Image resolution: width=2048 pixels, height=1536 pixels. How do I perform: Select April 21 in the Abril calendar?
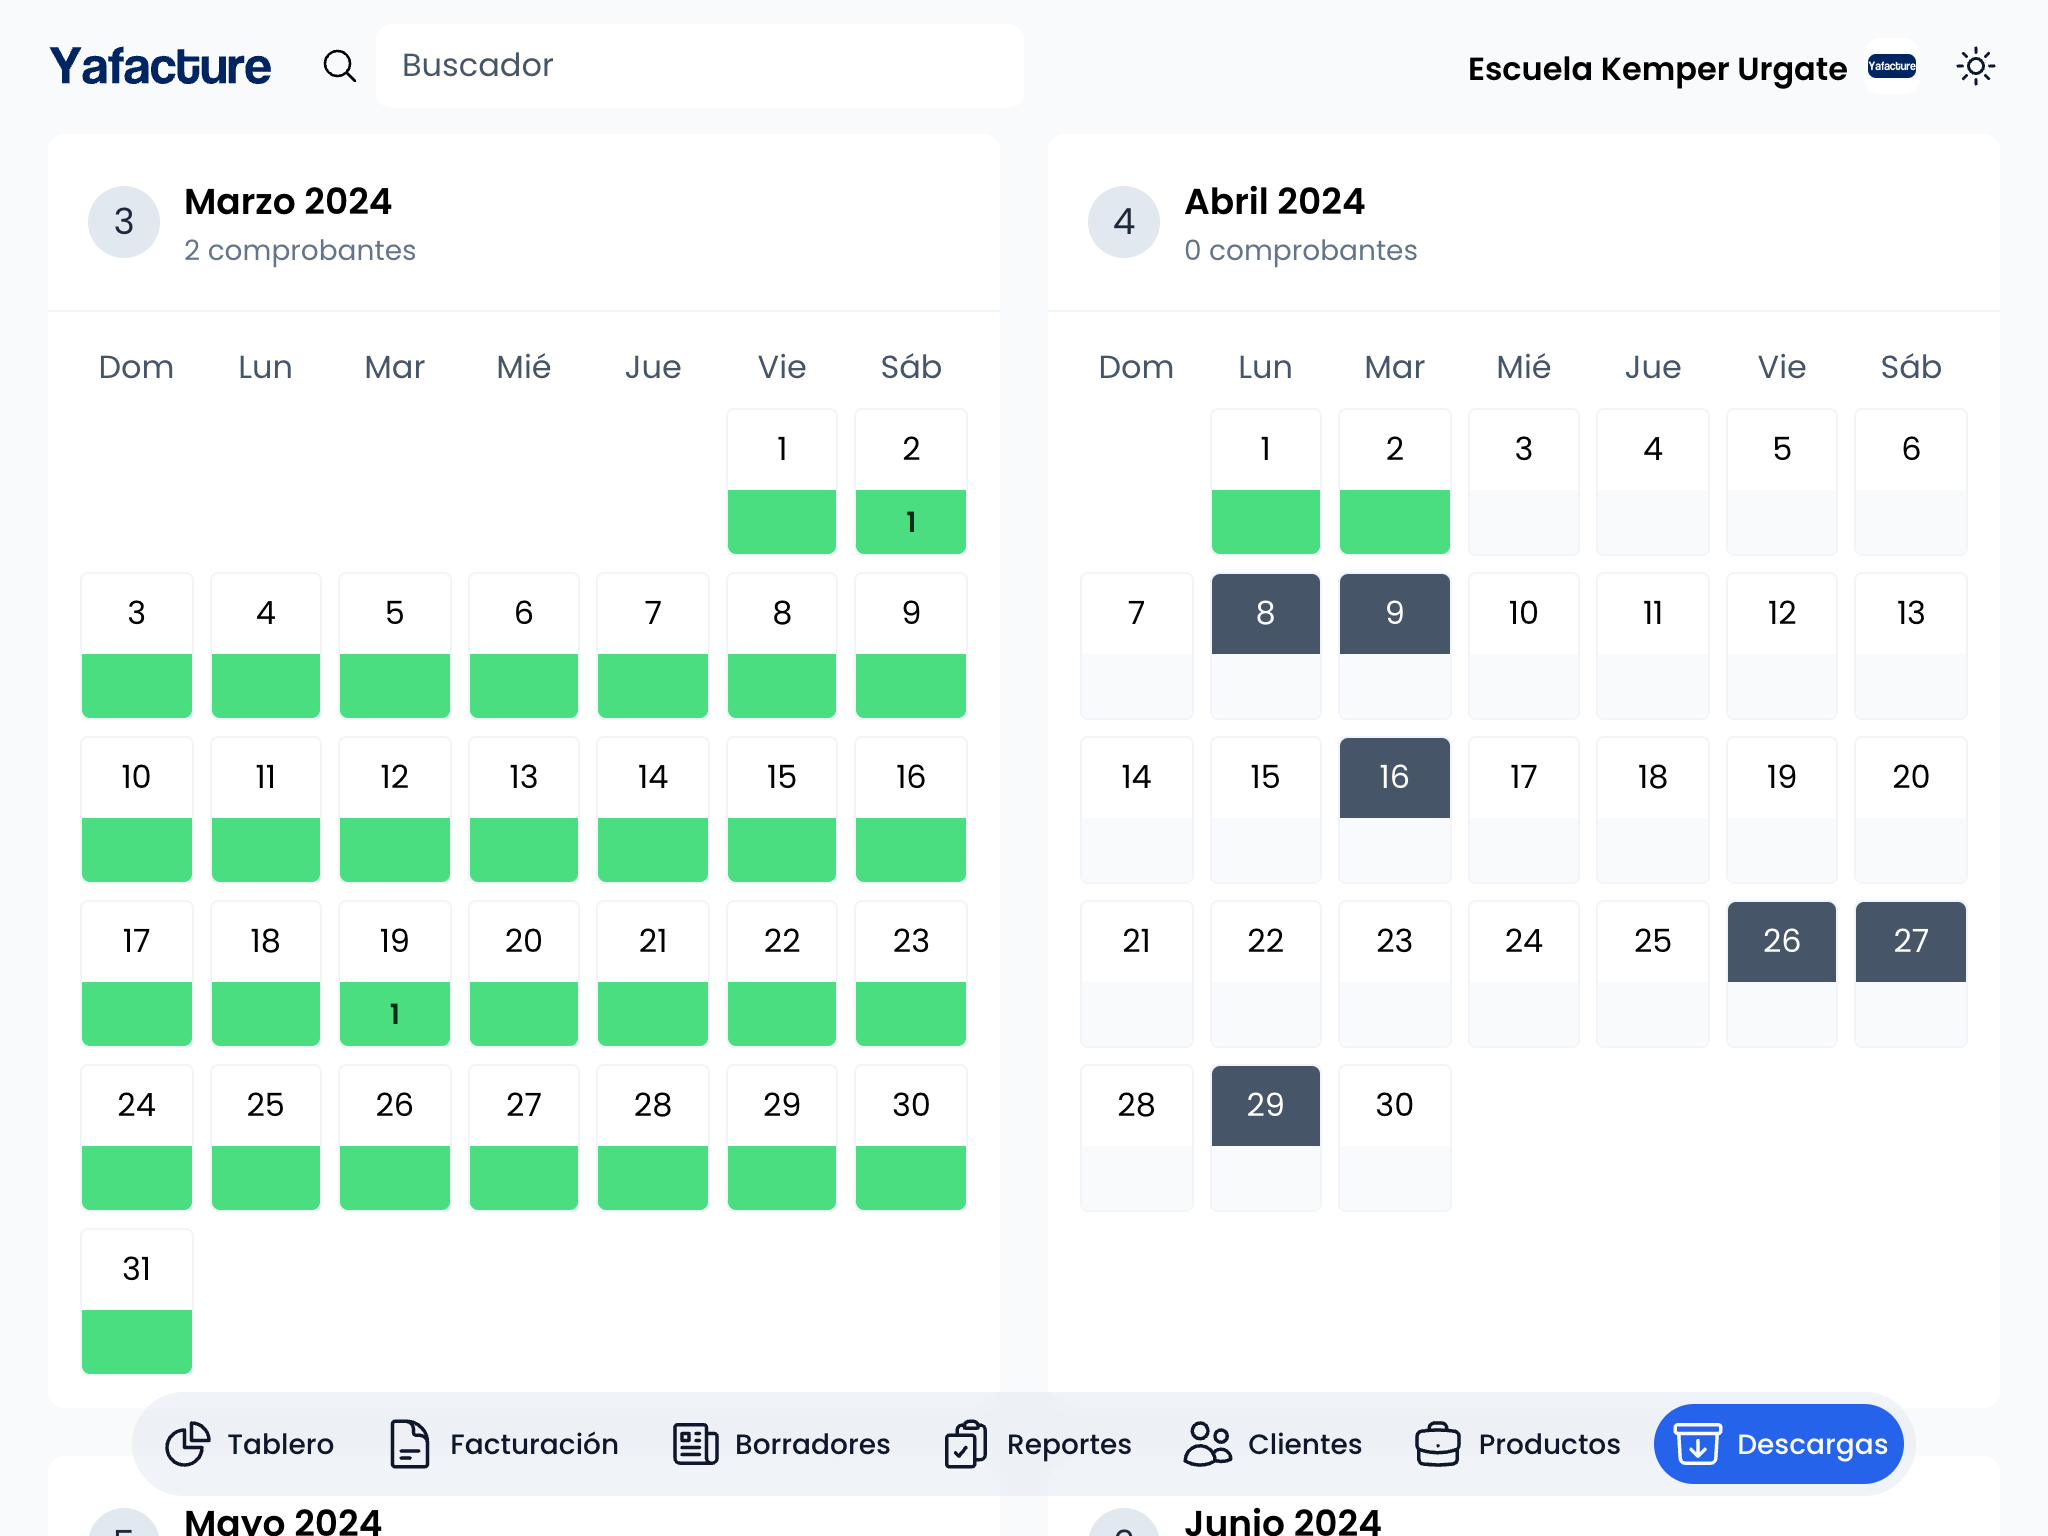click(1137, 973)
